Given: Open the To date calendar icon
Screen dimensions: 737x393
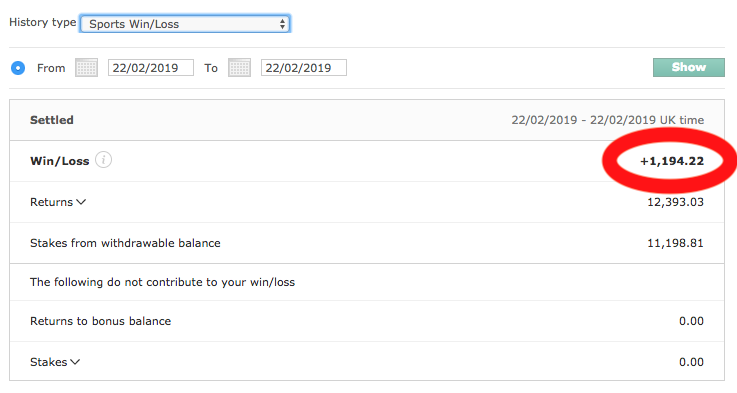Looking at the screenshot, I should click(x=239, y=68).
